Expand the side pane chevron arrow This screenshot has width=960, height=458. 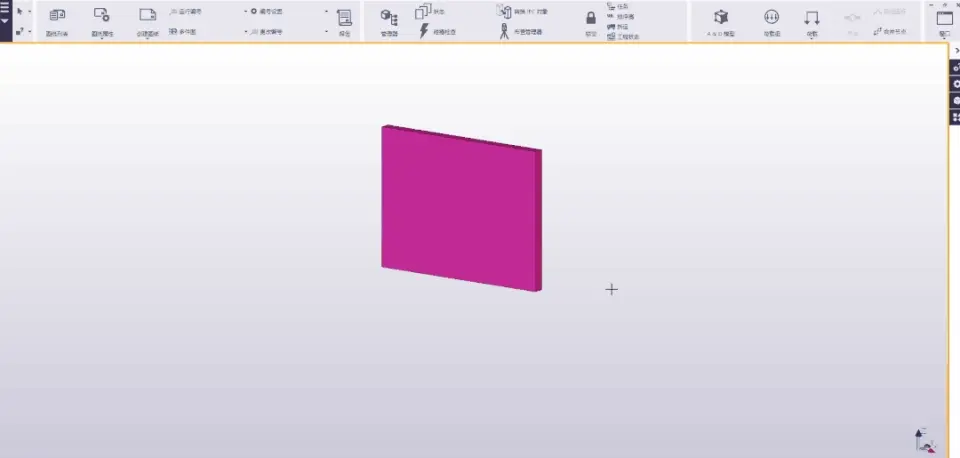tap(957, 51)
